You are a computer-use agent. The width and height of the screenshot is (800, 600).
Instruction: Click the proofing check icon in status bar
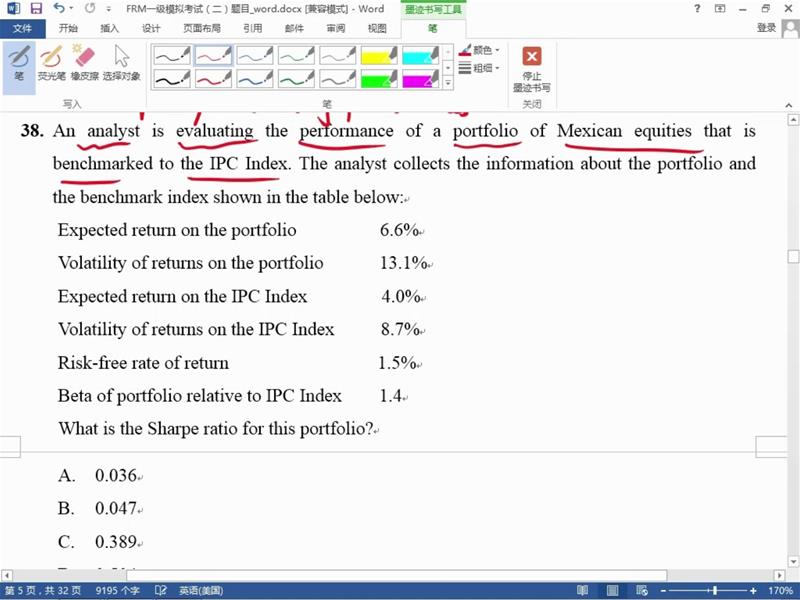163,591
